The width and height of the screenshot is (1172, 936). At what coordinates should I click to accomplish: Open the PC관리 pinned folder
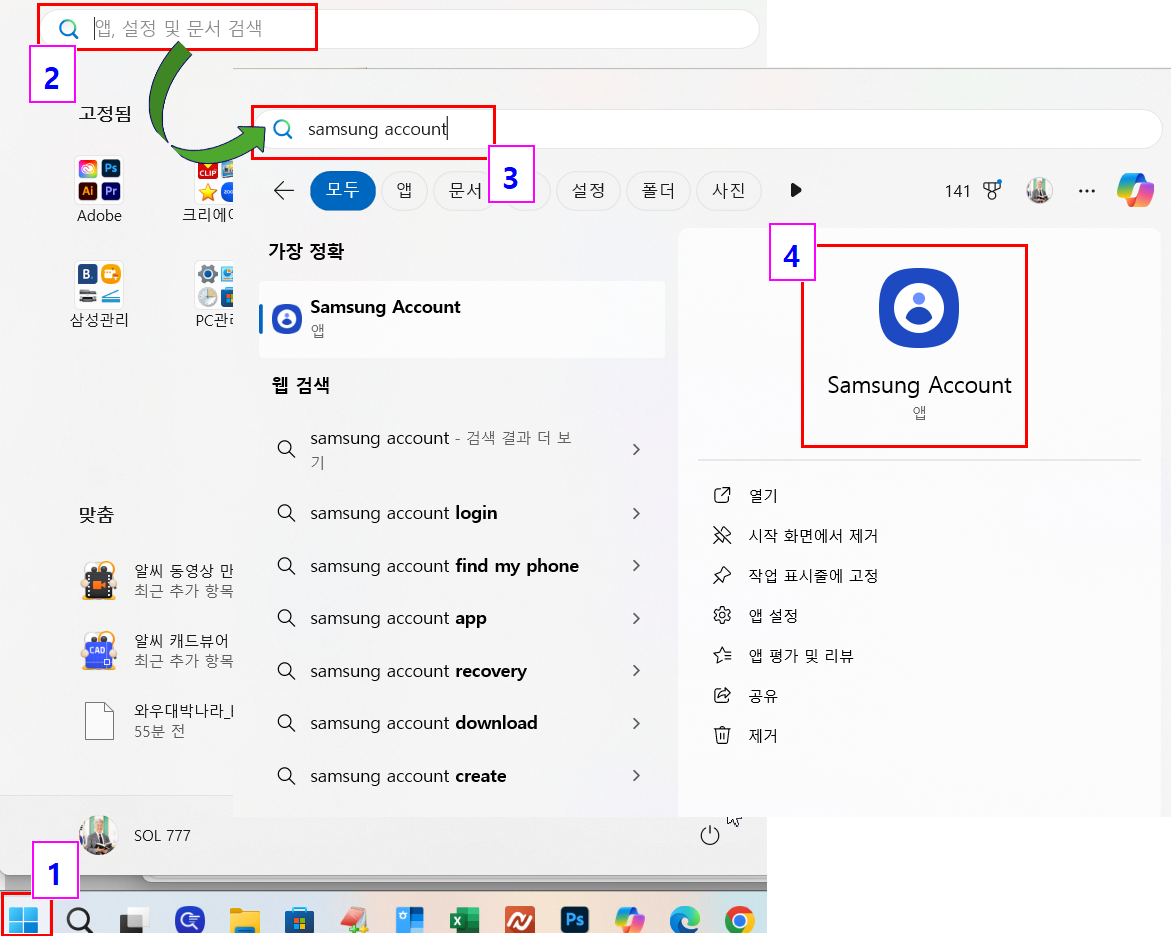214,295
